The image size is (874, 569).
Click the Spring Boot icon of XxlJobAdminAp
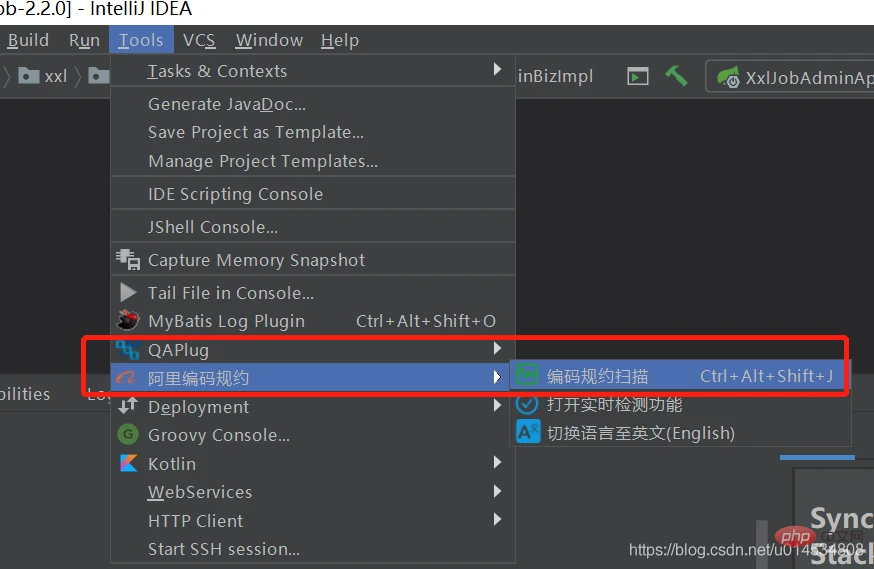coord(729,77)
